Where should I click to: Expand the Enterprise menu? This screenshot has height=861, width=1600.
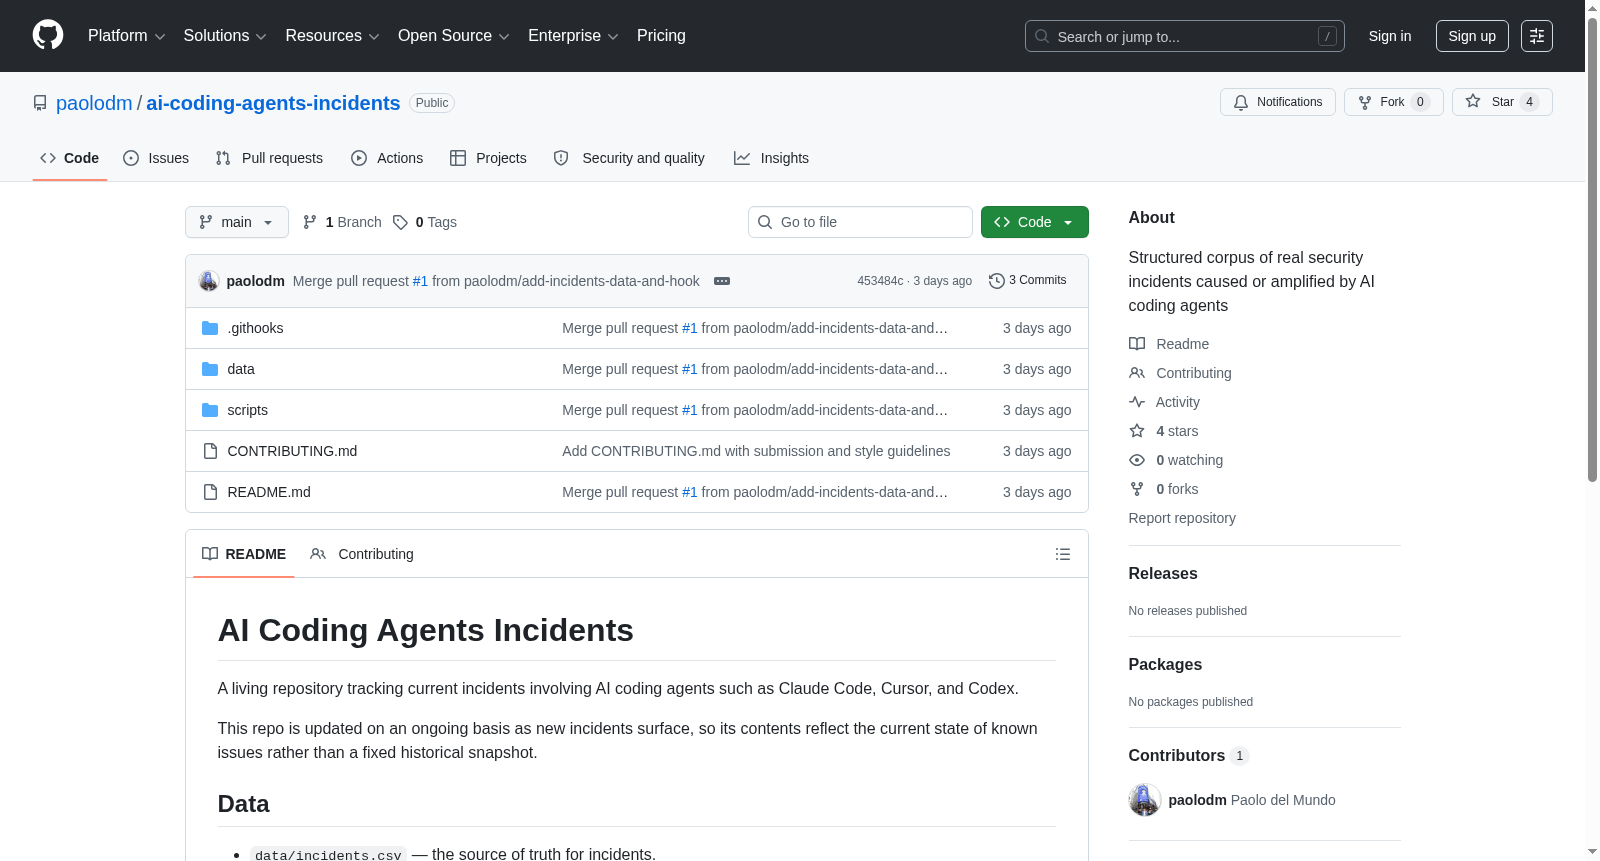pos(573,36)
